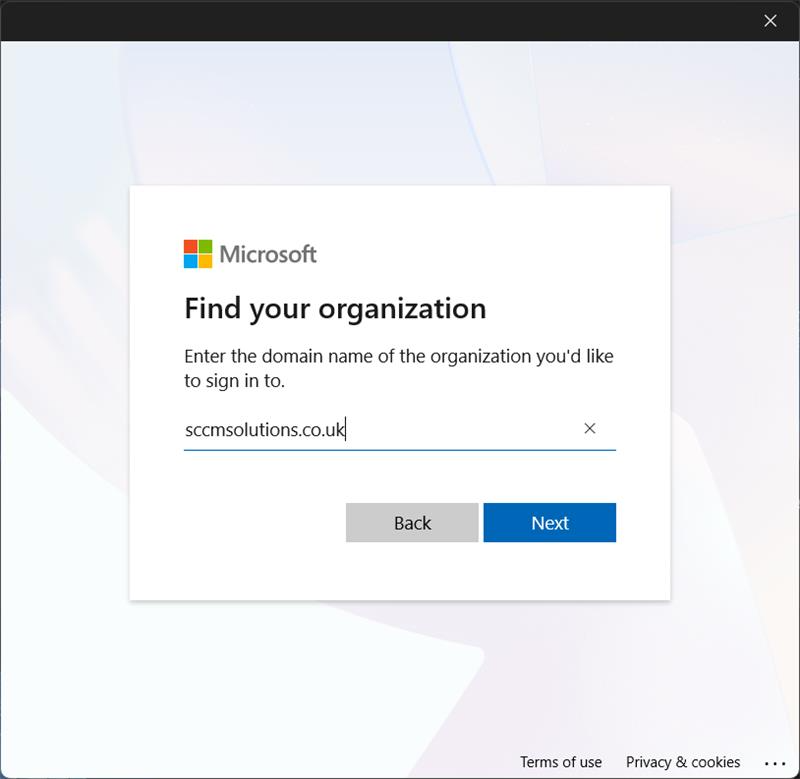This screenshot has width=800, height=779.
Task: Click the "Find your organization" heading
Action: [335, 308]
